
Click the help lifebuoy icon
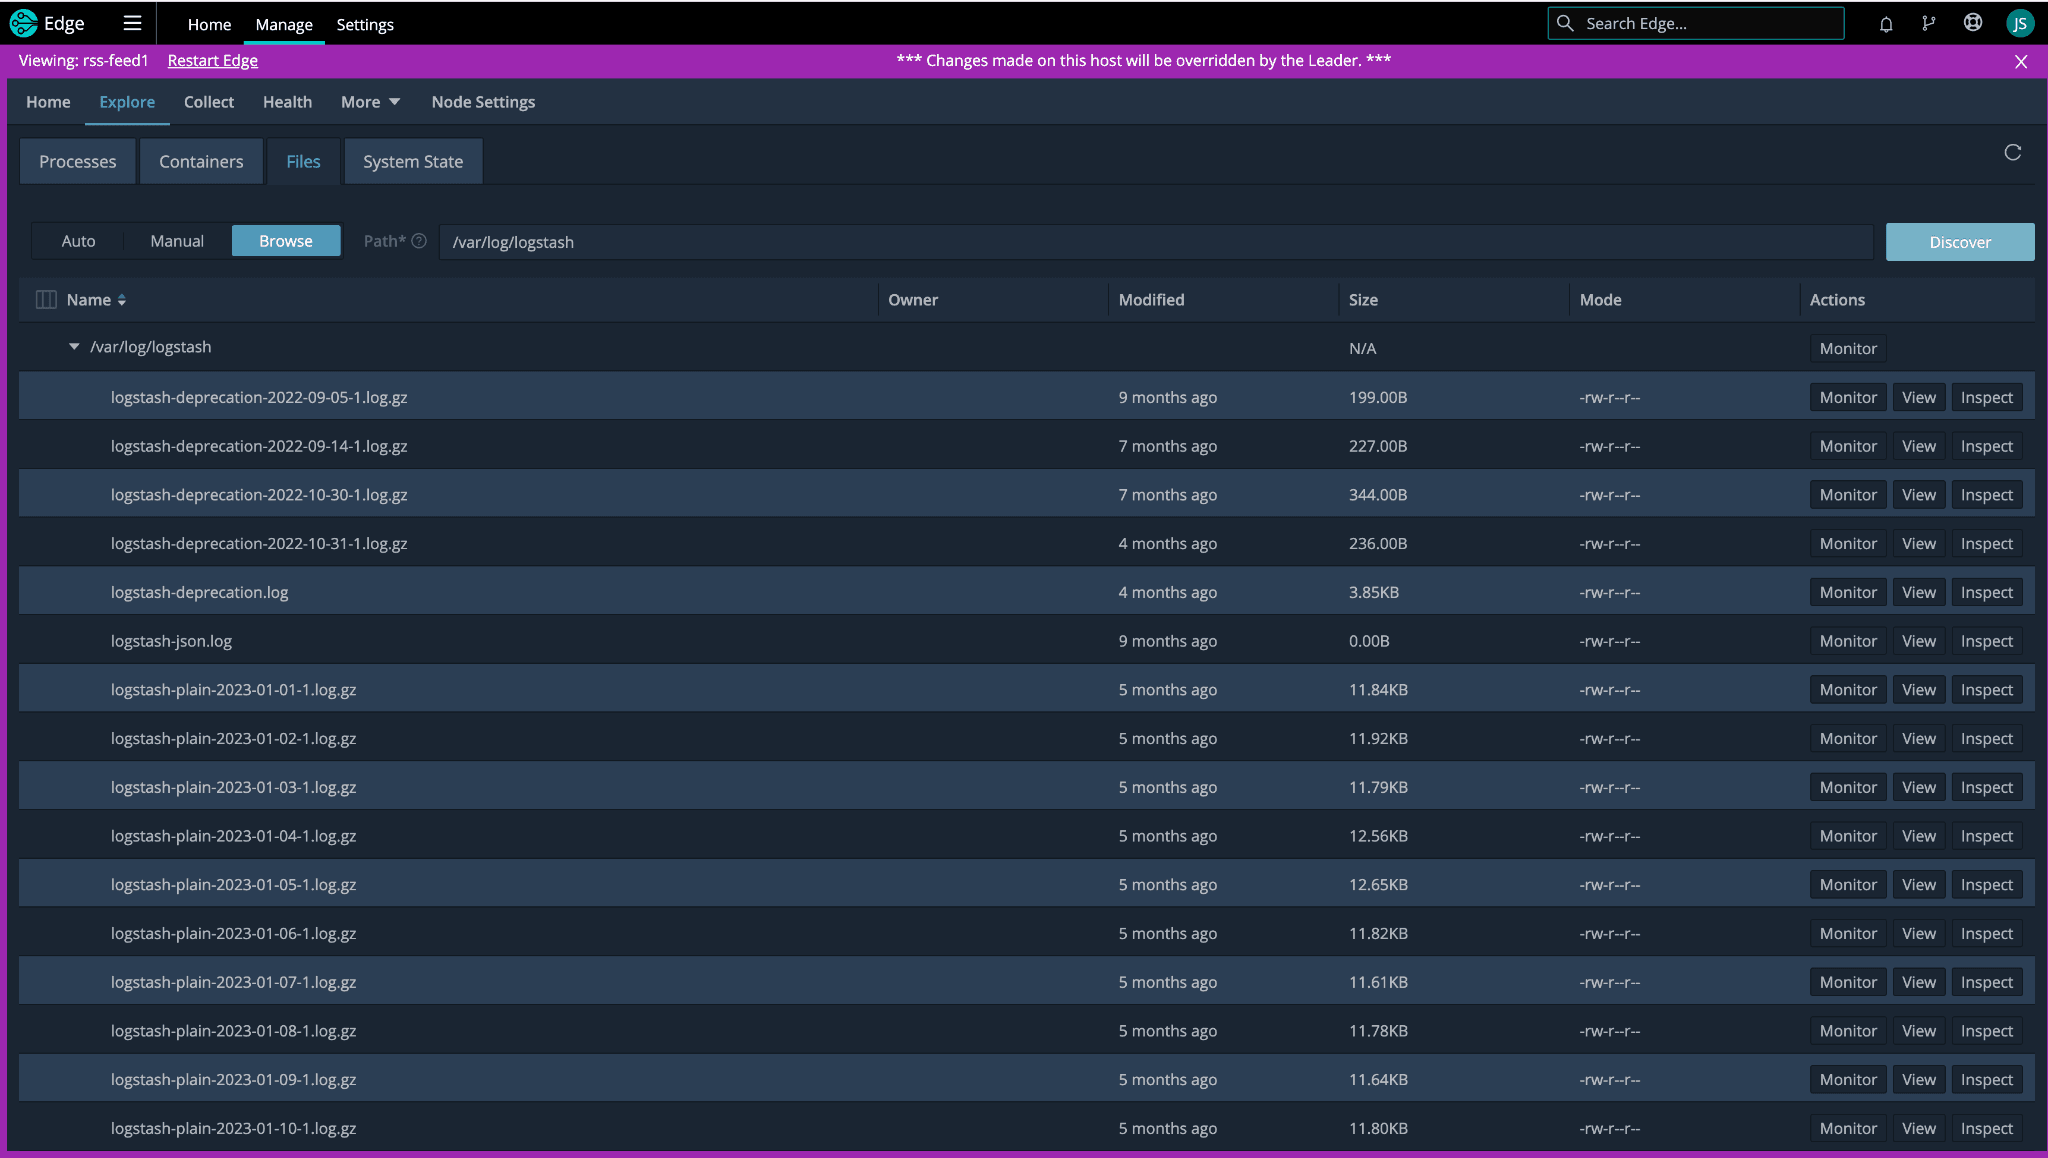(1972, 23)
